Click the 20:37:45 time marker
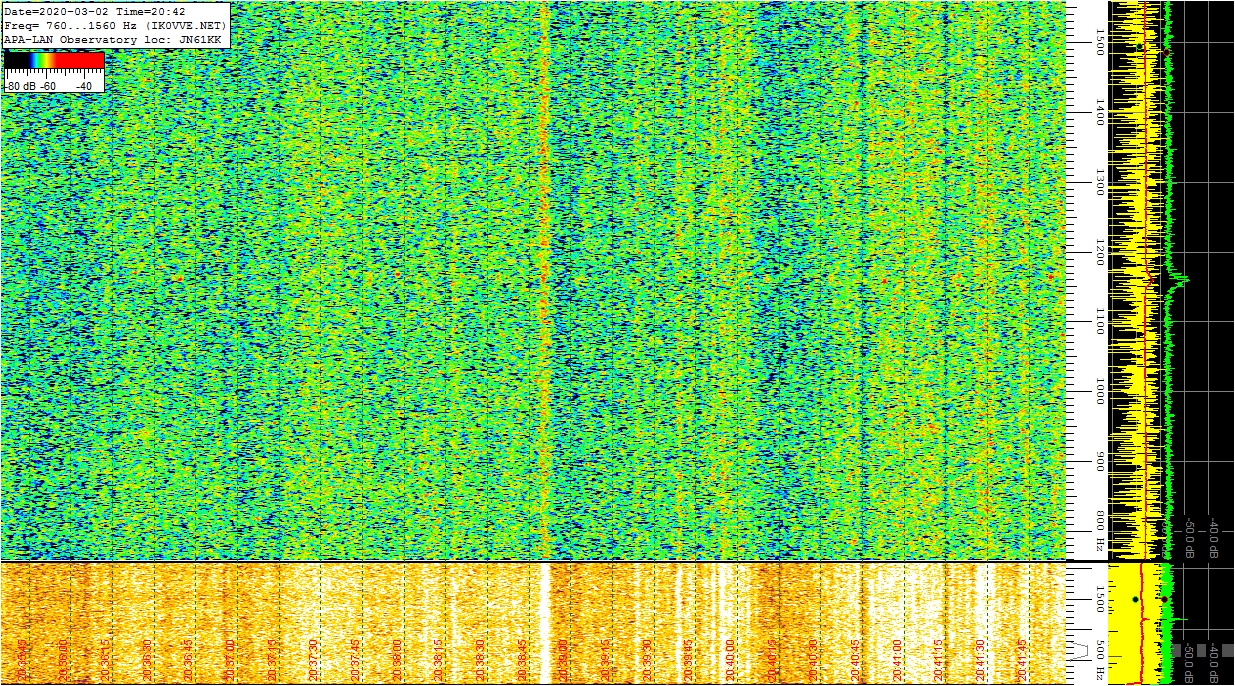 357,658
